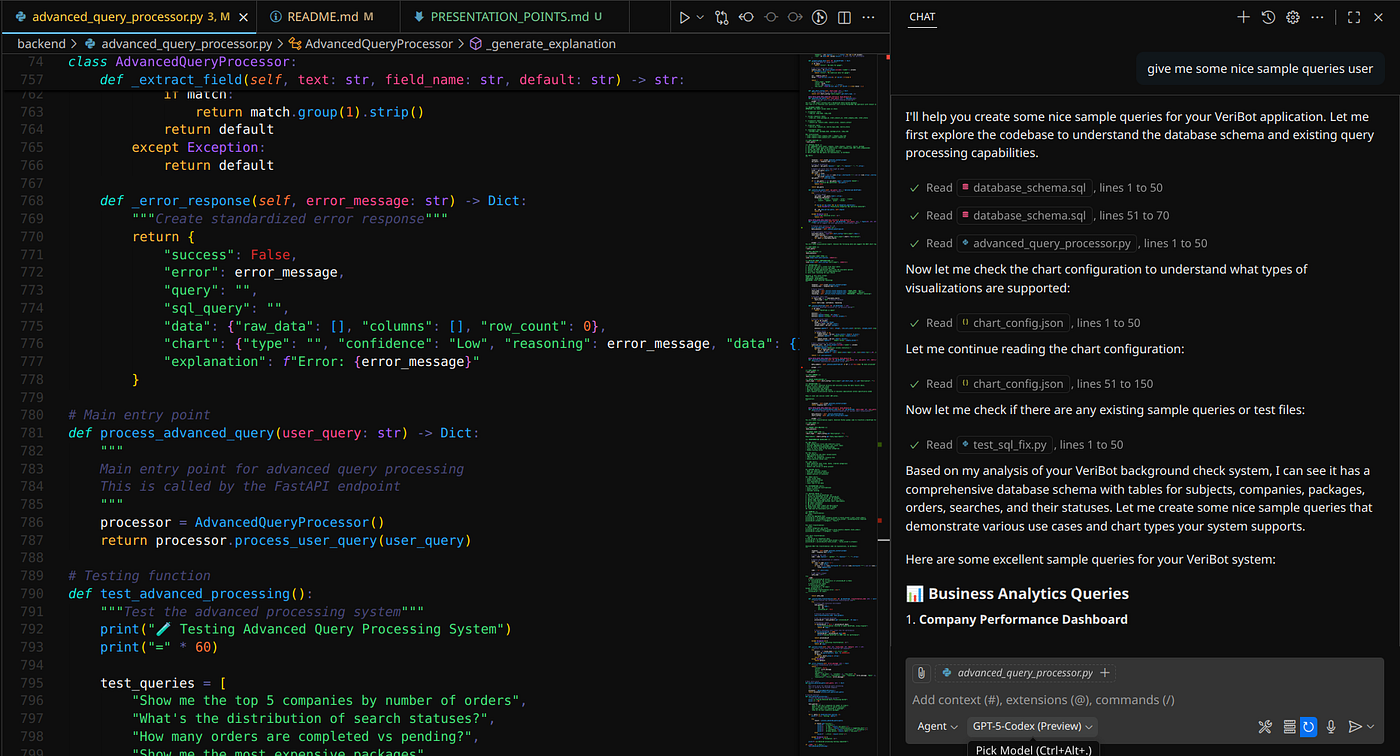Toggle the microphone voice input
The image size is (1400, 756).
(x=1331, y=727)
